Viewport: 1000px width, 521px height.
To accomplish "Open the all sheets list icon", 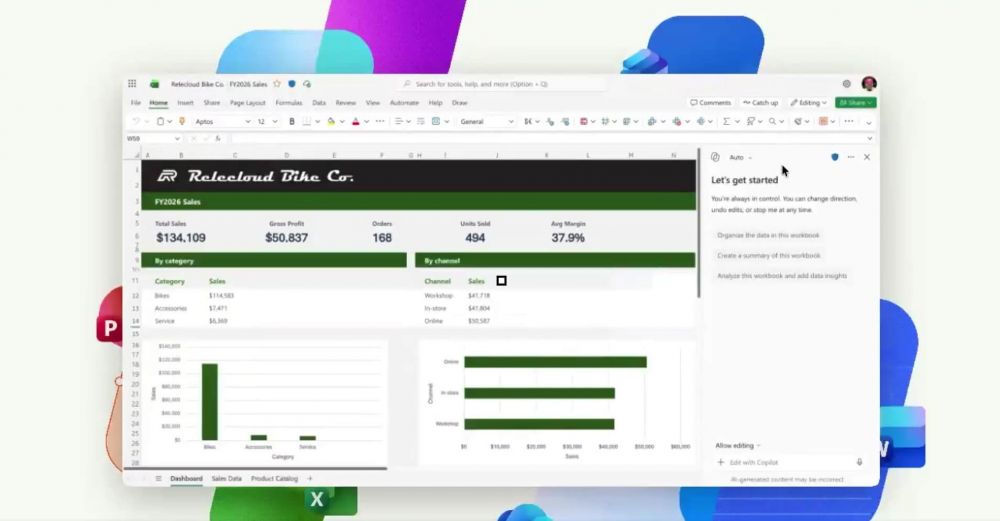I will pos(159,478).
